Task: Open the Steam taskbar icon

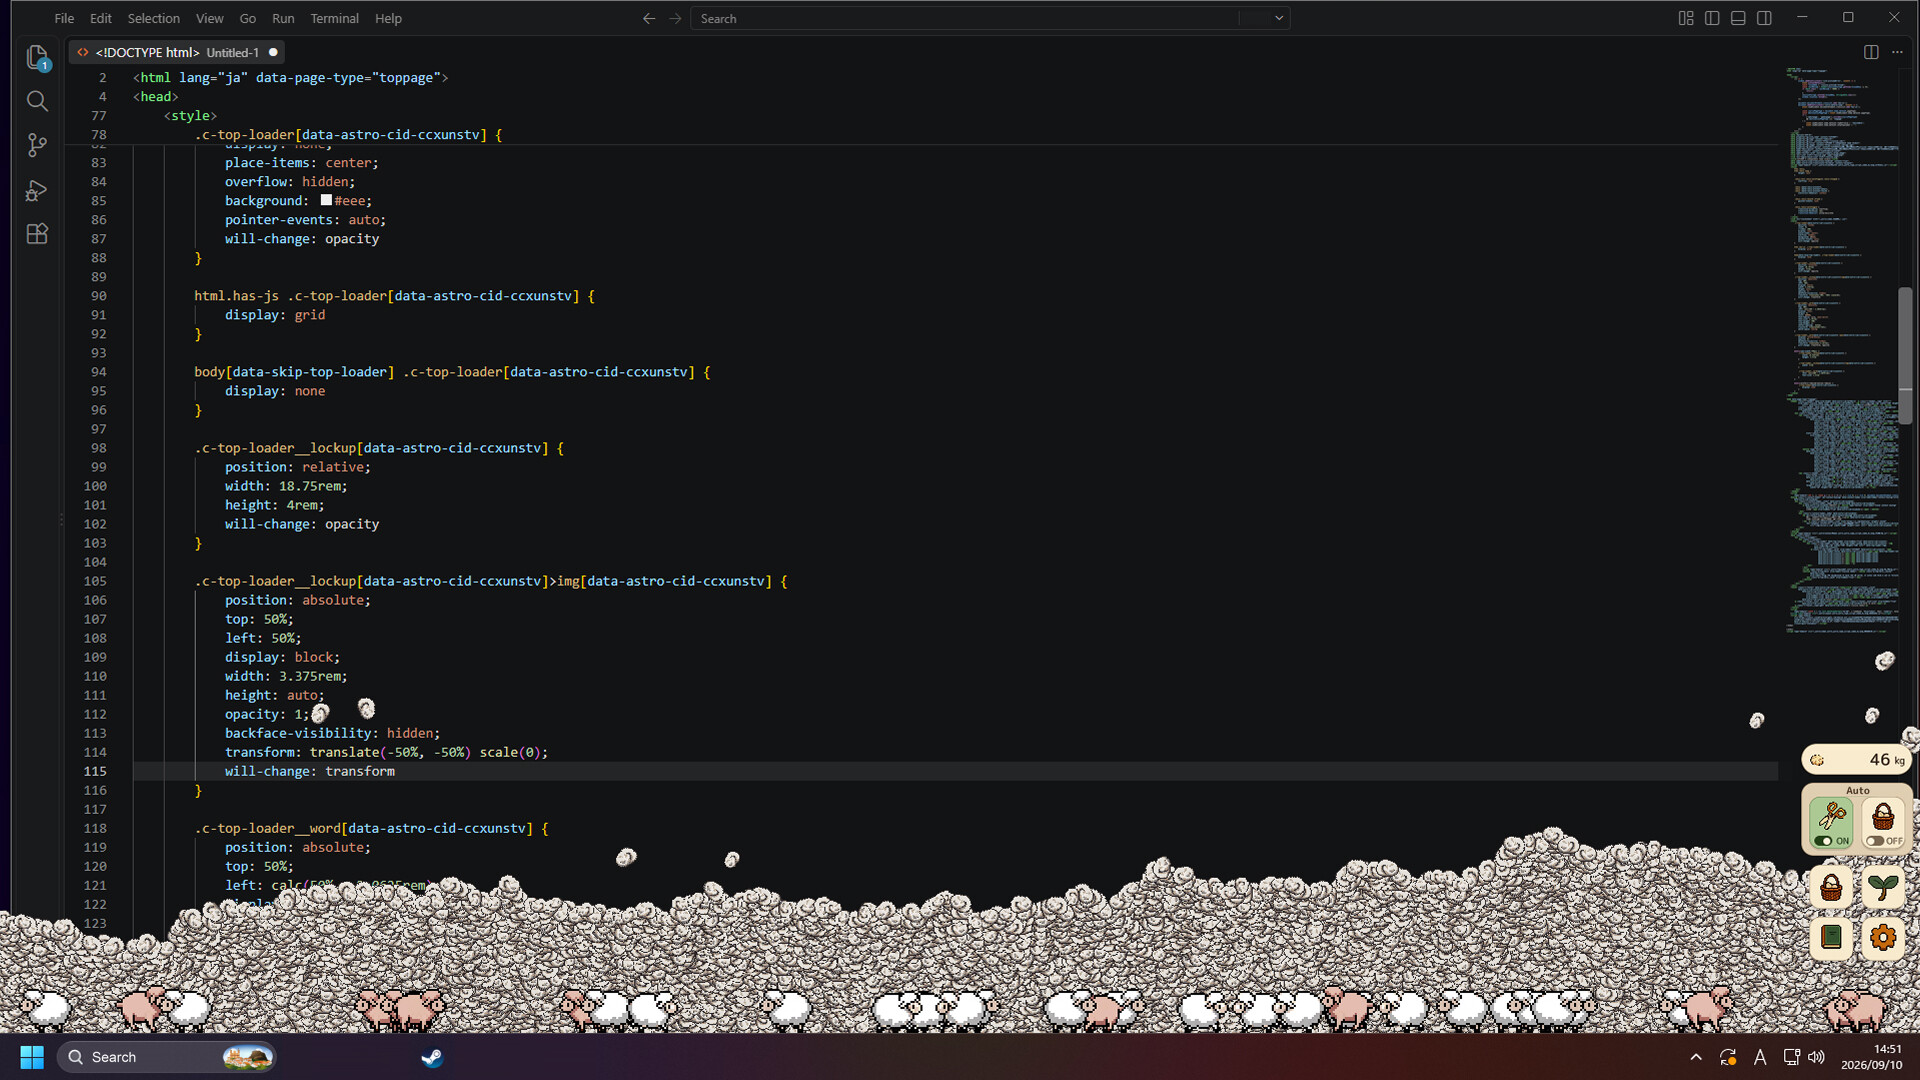Action: click(432, 1057)
